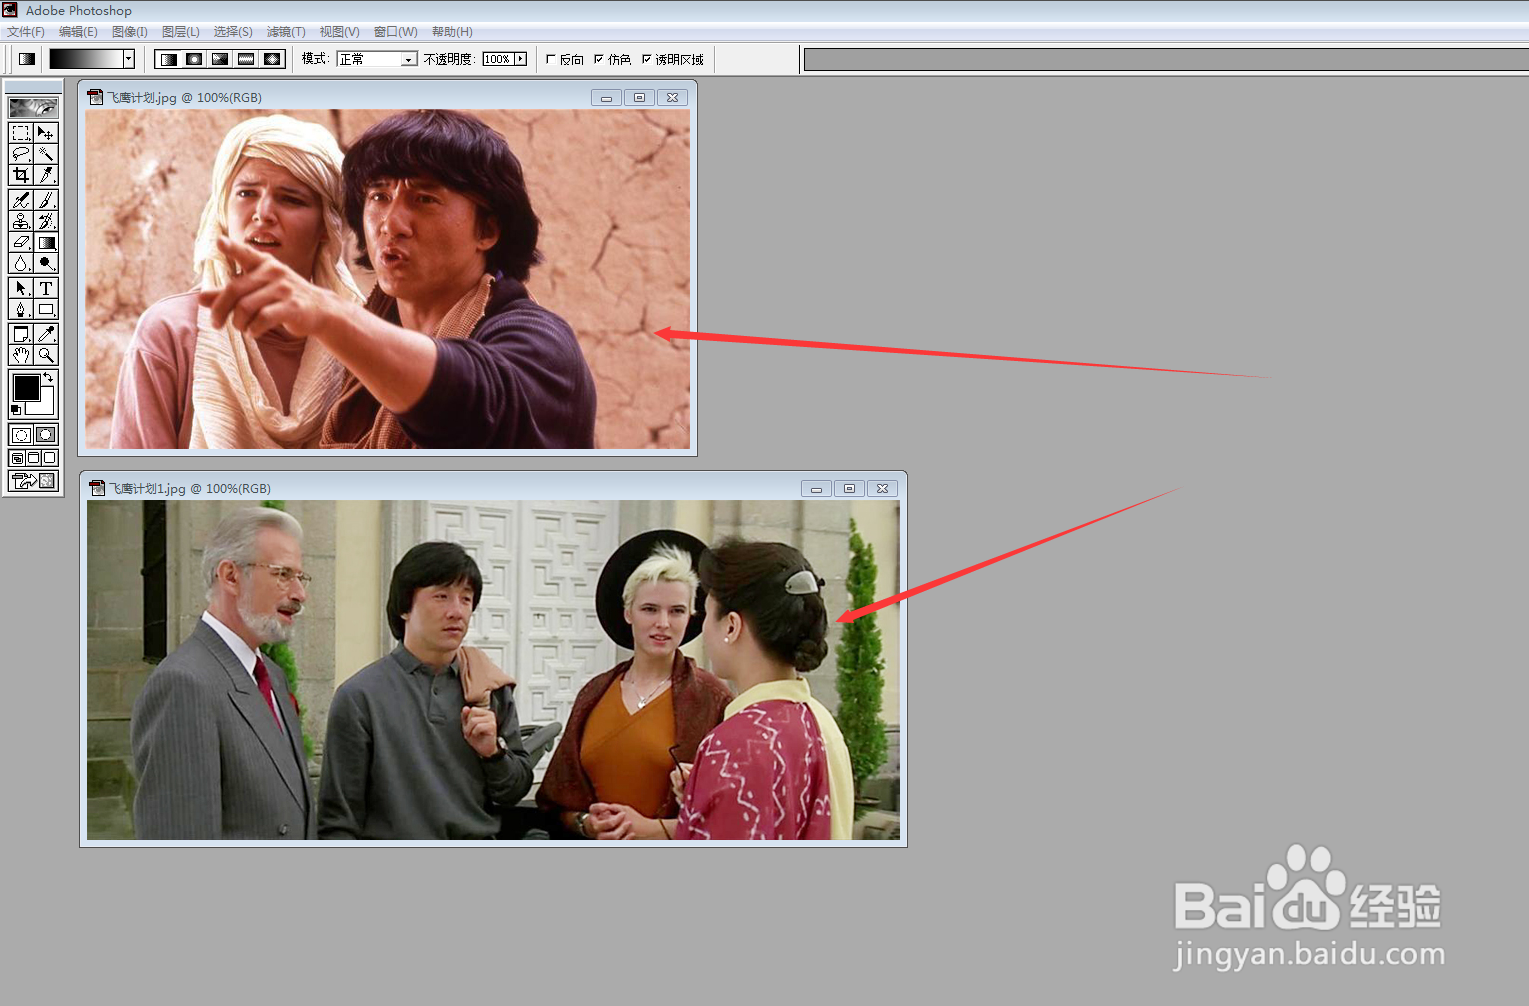The height and width of the screenshot is (1006, 1529).
Task: Select the Blur tool
Action: click(x=21, y=263)
